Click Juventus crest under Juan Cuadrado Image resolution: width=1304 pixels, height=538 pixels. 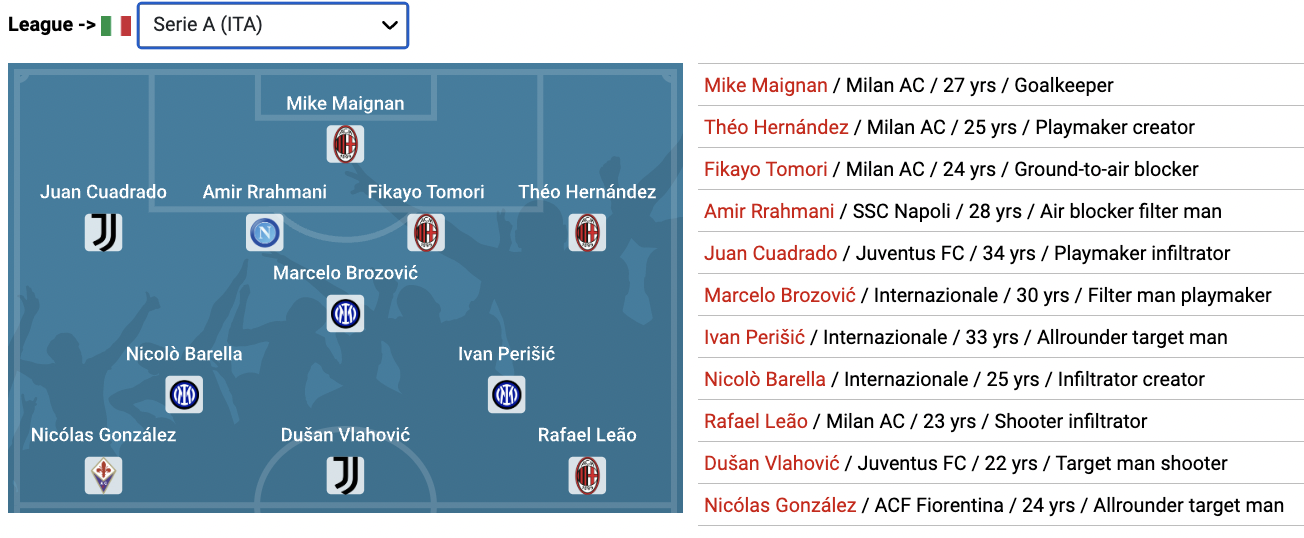point(104,233)
